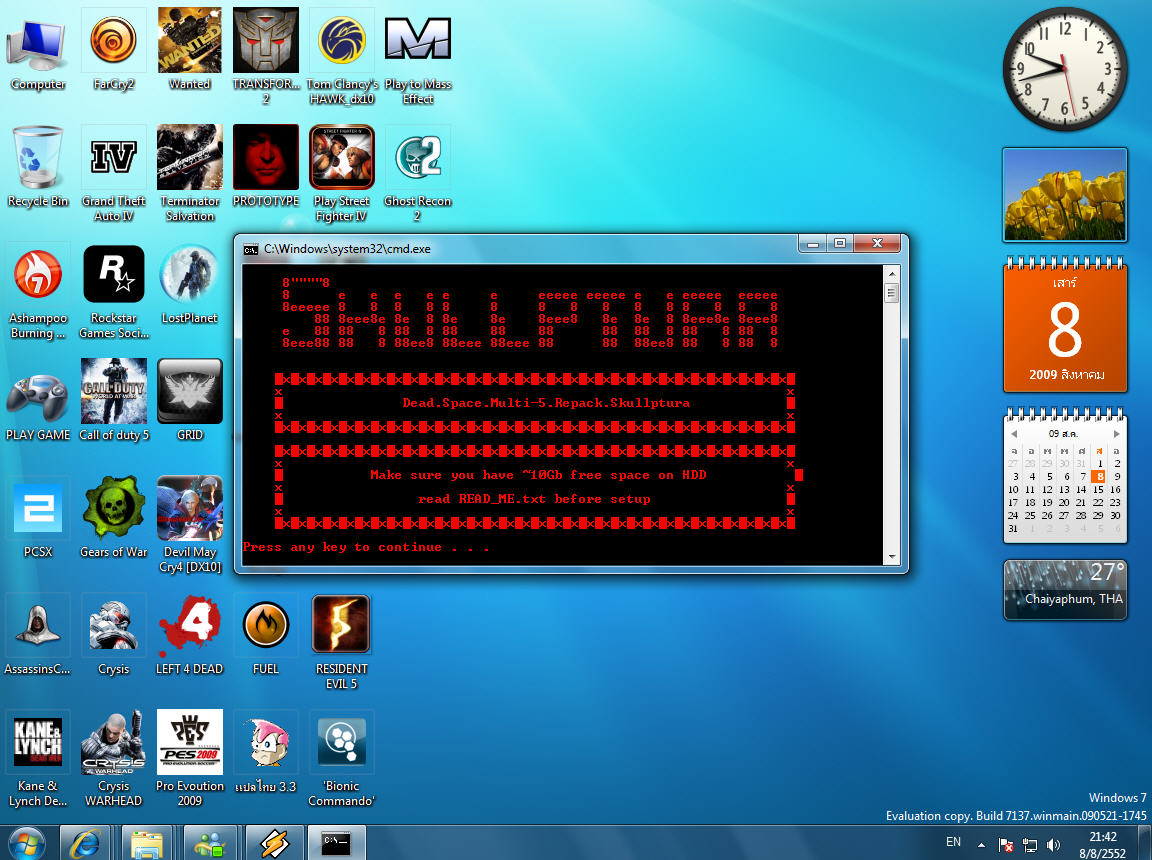
Task: Open the Transformers 2 shortcut
Action: click(x=266, y=56)
